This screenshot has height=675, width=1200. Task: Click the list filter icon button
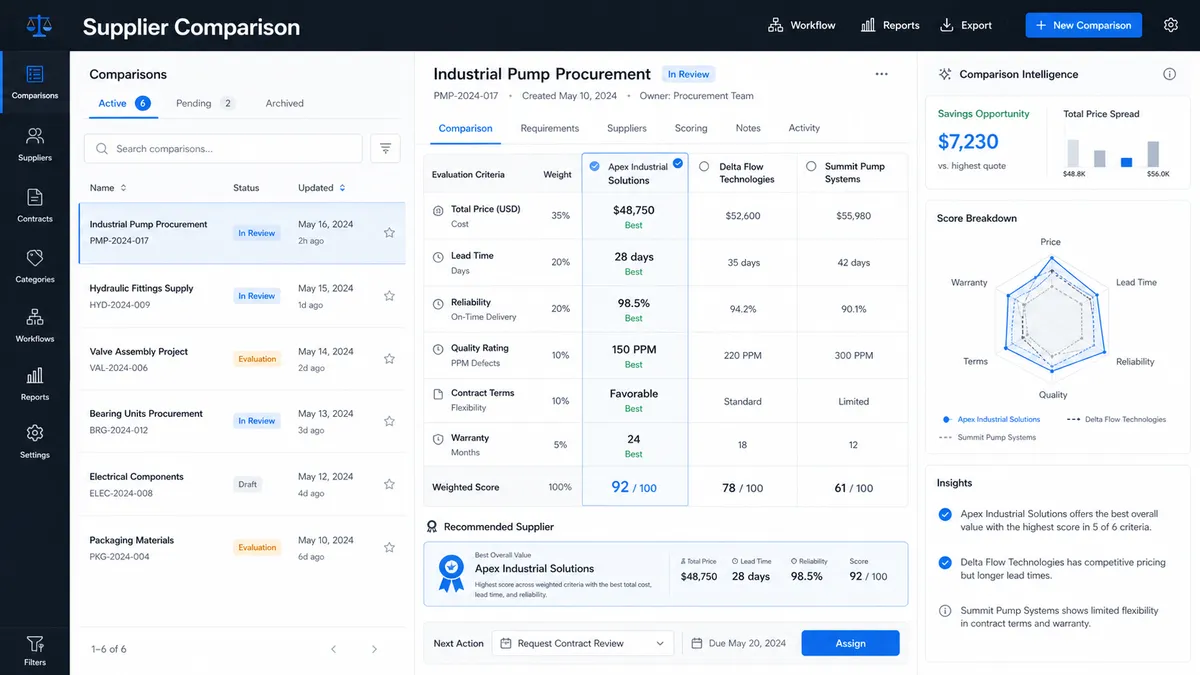385,149
